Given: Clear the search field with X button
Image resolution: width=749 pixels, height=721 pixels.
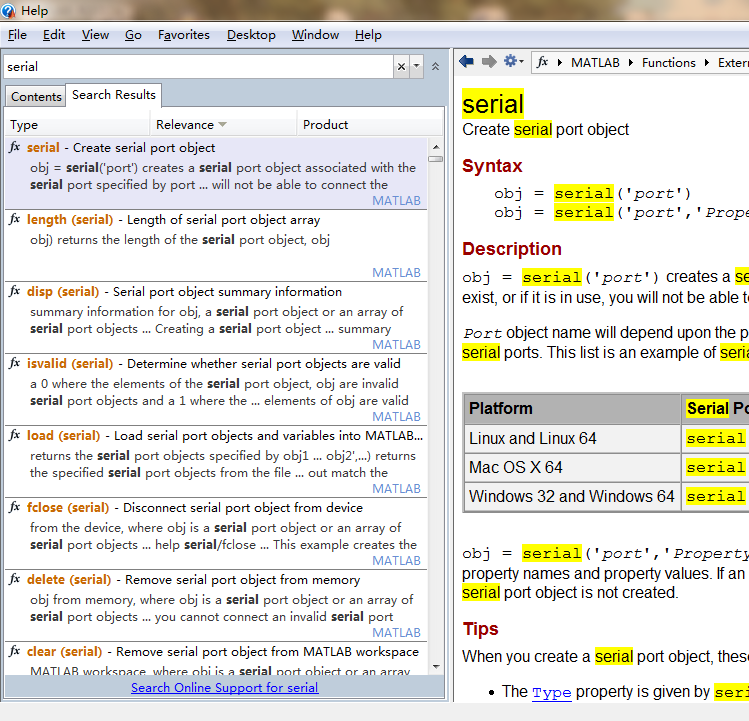Looking at the screenshot, I should (402, 67).
